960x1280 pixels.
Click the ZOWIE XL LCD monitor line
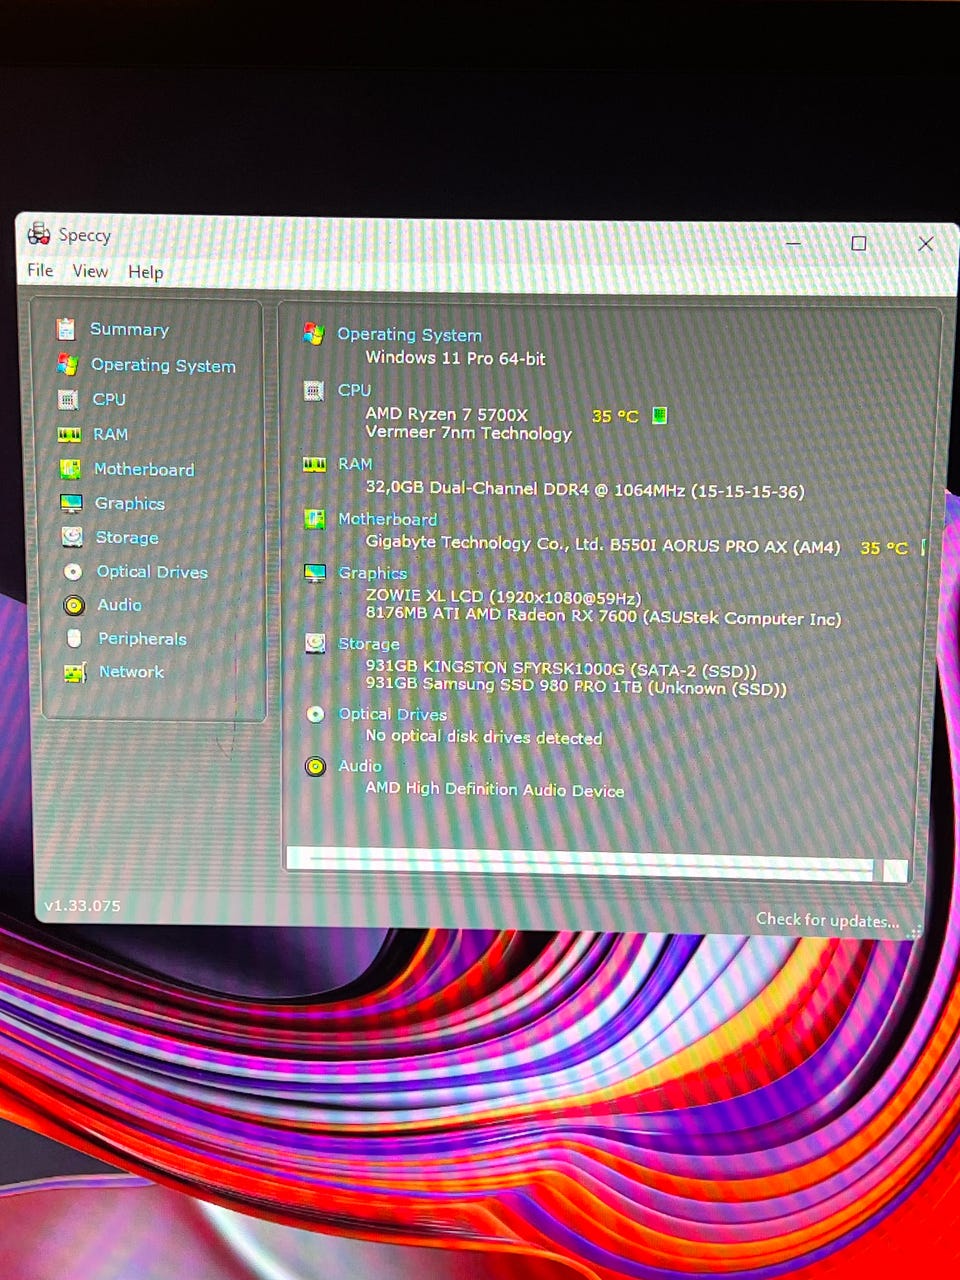[503, 597]
